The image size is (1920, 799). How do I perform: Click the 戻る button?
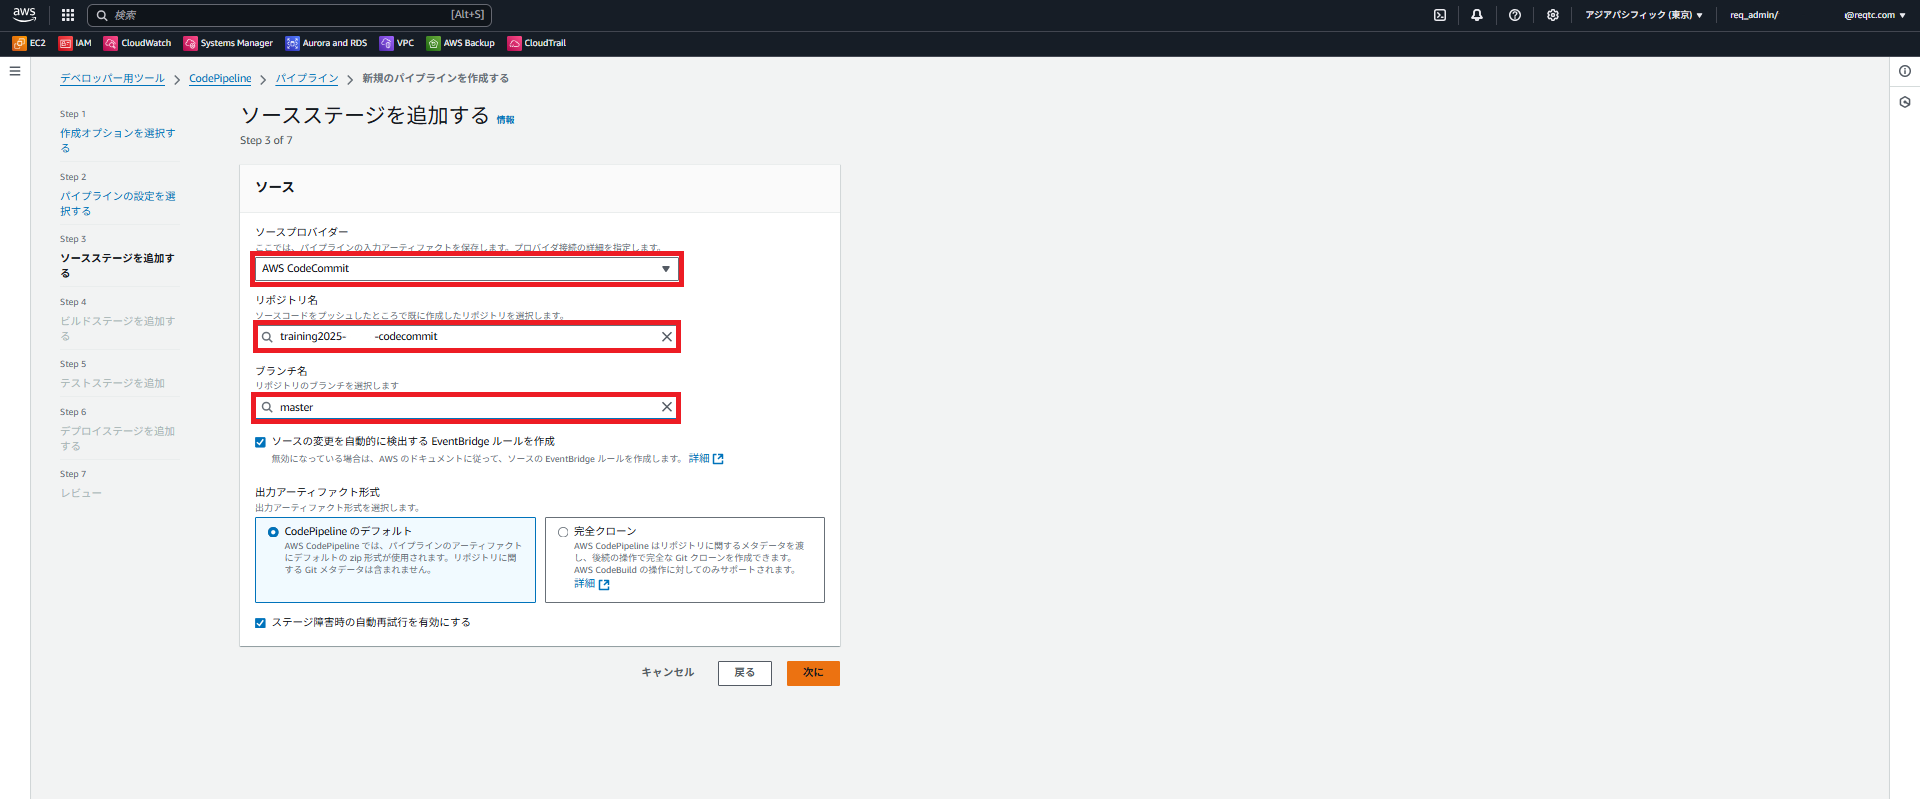point(745,673)
